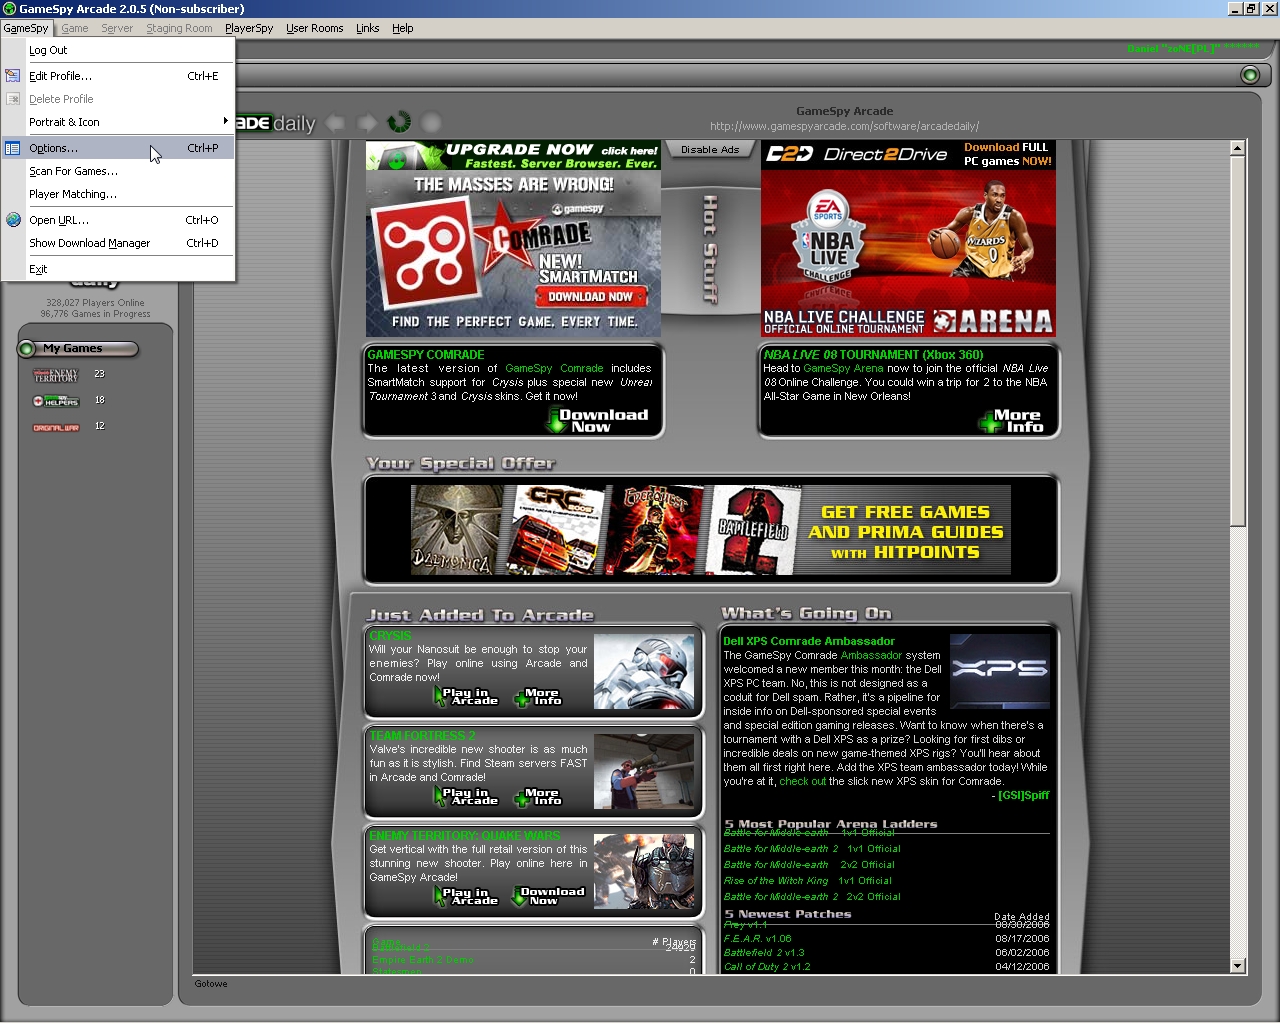Choose Show Download Manager entry
Screen dimensions: 1280x1024
point(118,243)
